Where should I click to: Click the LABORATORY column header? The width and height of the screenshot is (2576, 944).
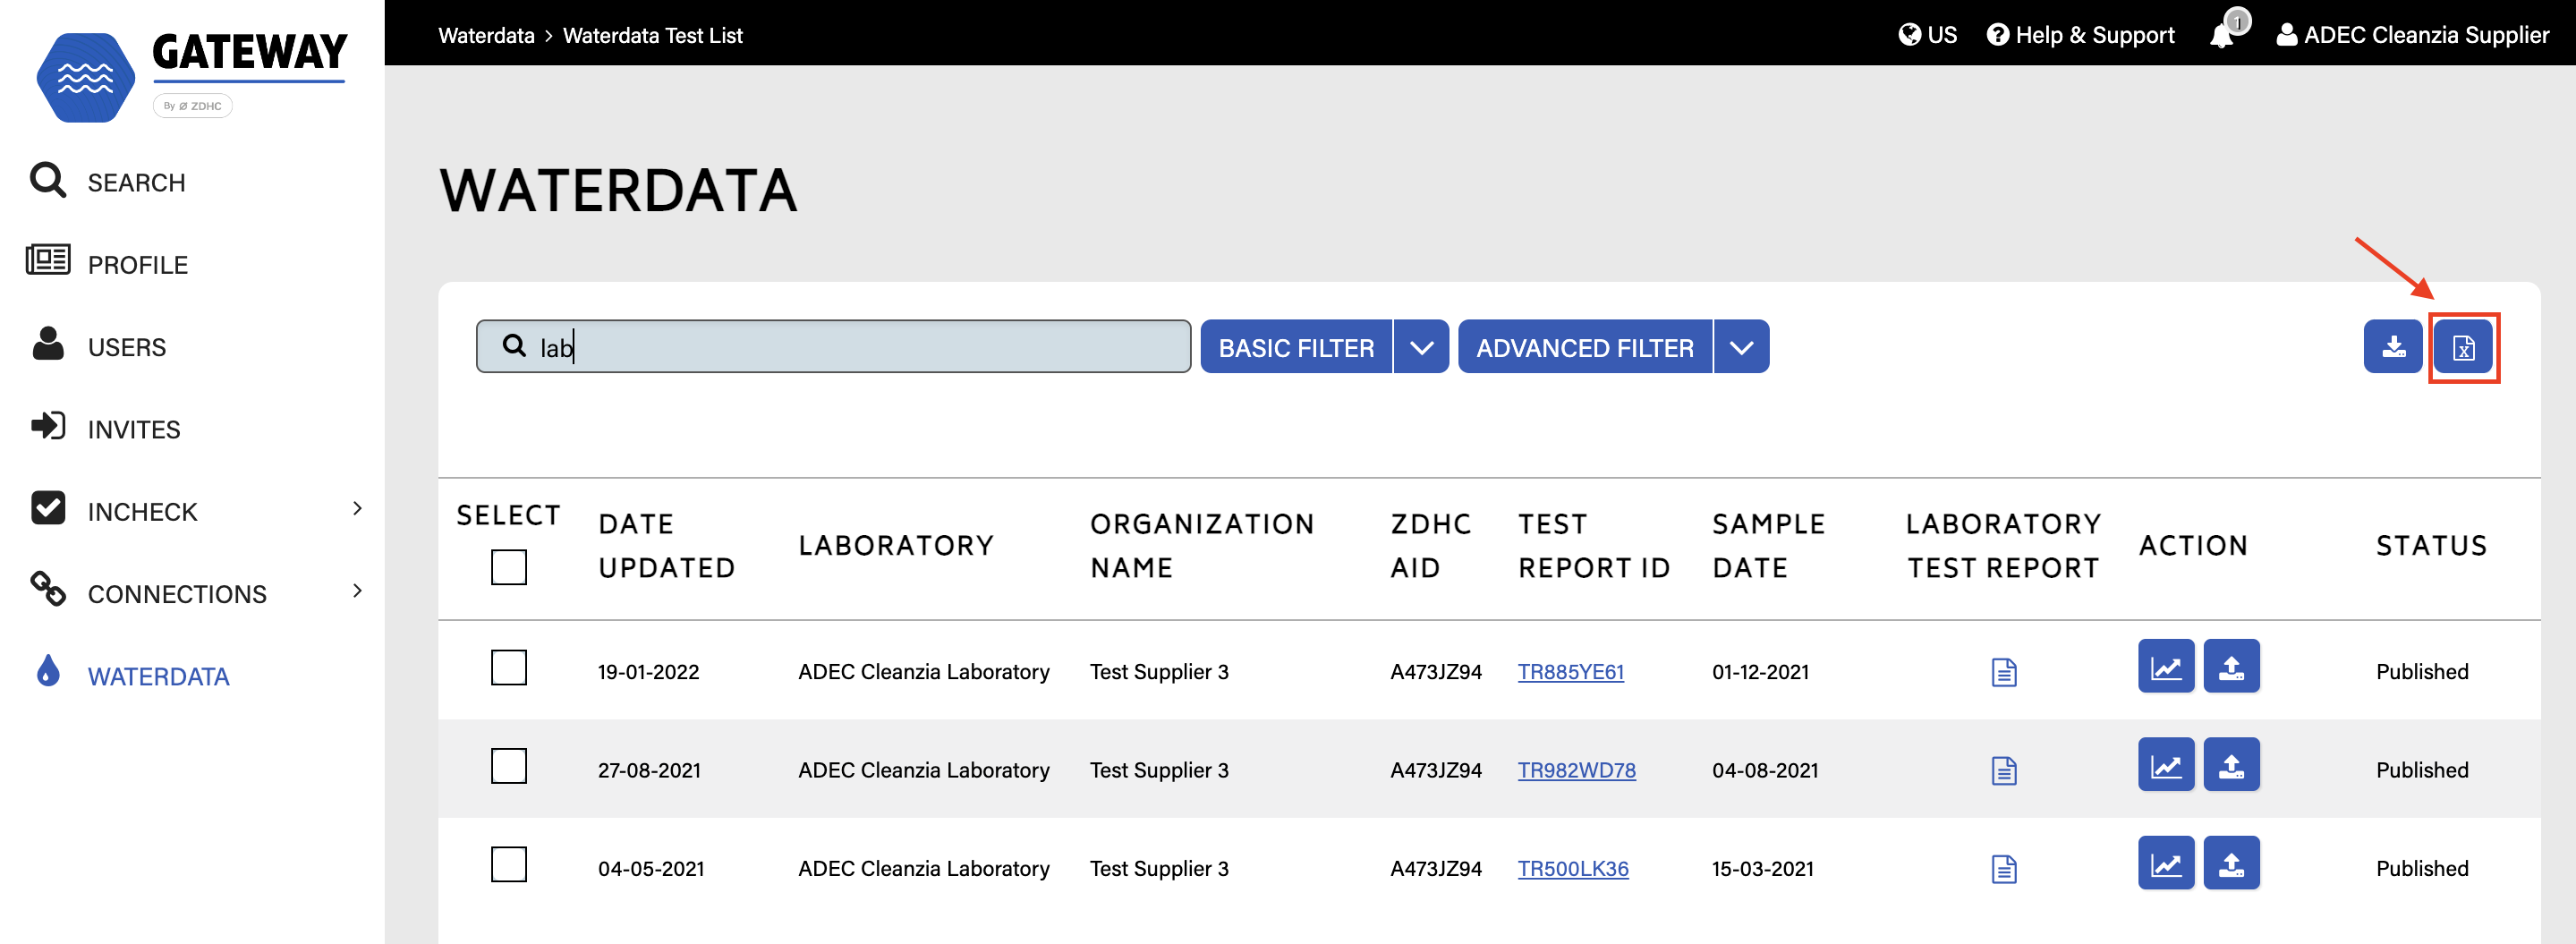[x=896, y=546]
